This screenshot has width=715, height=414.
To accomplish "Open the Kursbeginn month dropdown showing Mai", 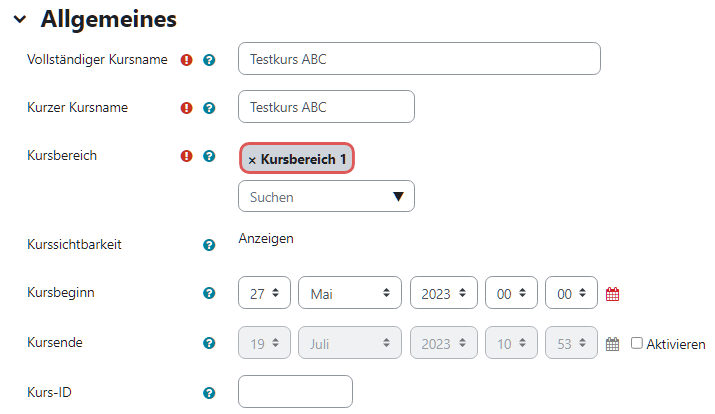I will click(x=350, y=293).
